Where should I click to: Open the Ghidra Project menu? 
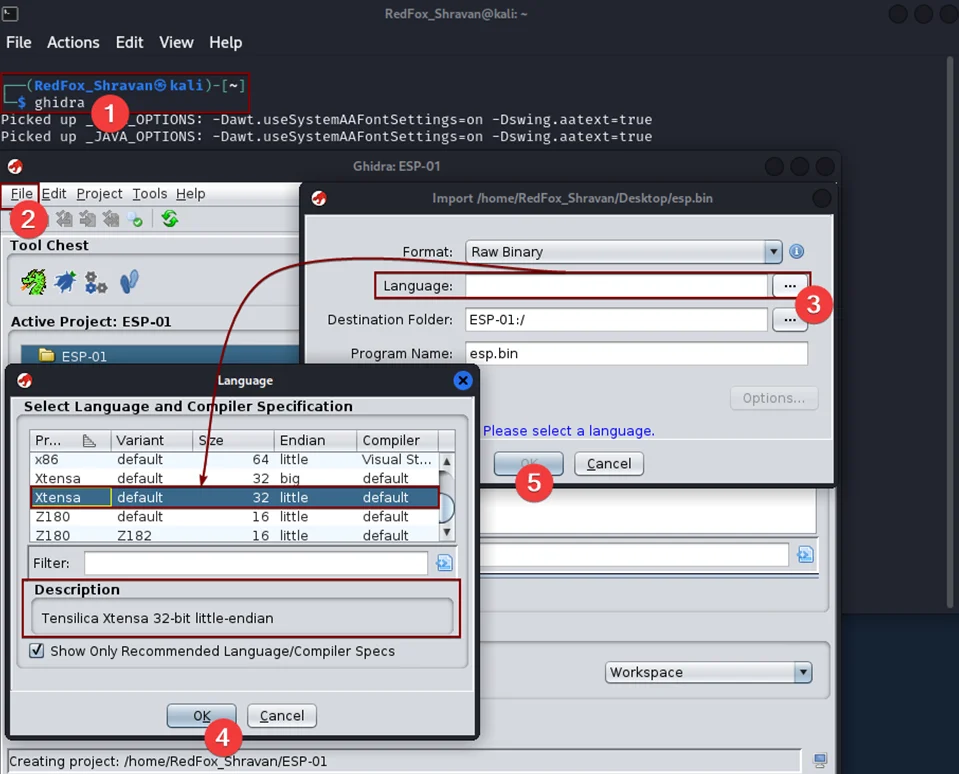99,194
